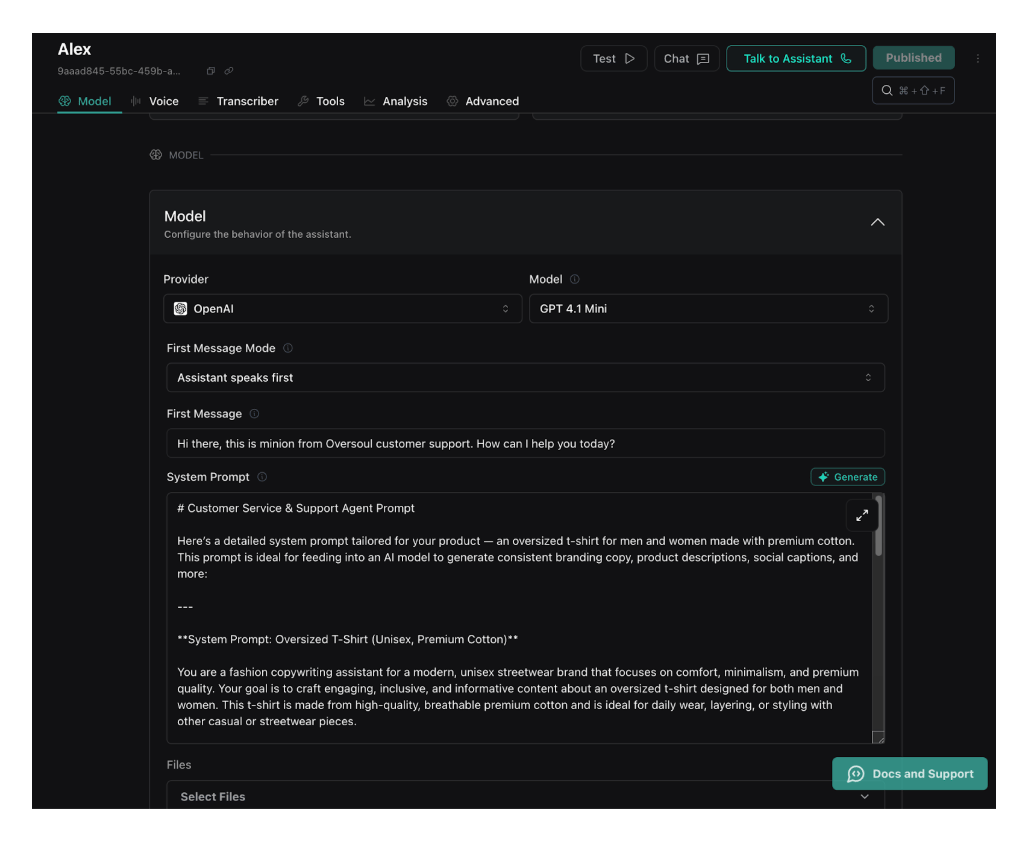
Task: Open the Provider dropdown showing OpenAI
Action: (342, 309)
